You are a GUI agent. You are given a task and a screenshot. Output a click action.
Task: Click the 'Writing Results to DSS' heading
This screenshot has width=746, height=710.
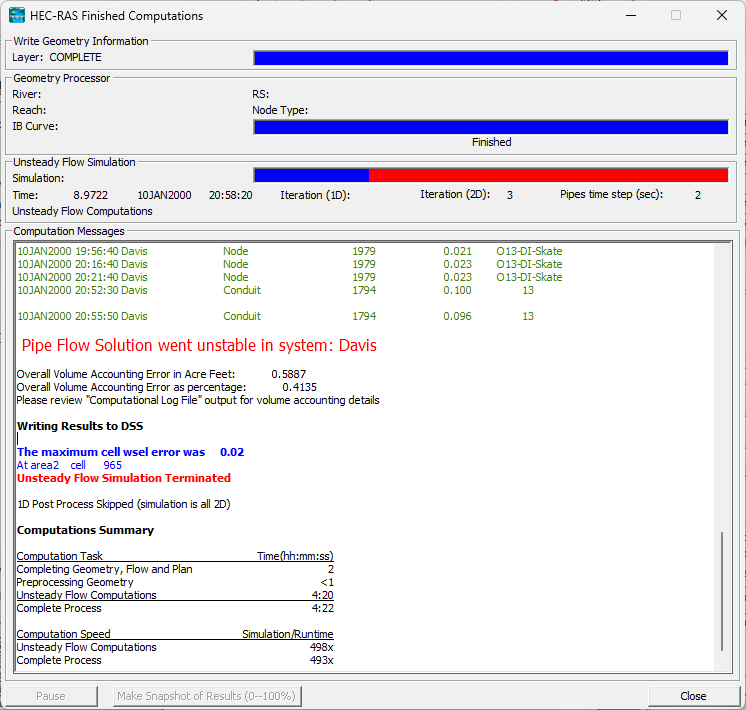(x=80, y=426)
